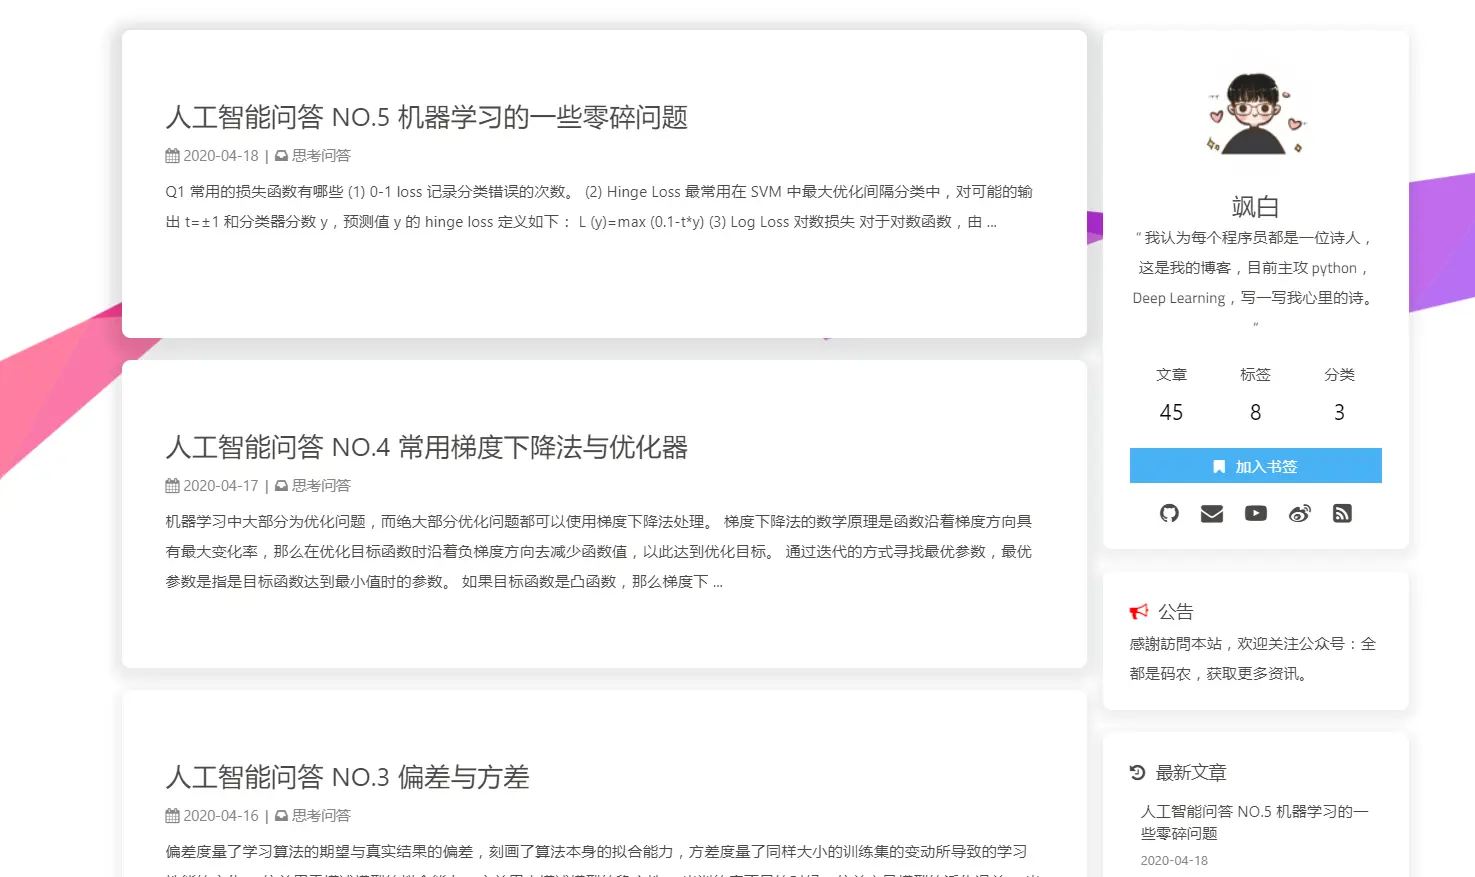The width and height of the screenshot is (1475, 877).
Task: Click the announcement text 感謝訪問本站
Action: pyautogui.click(x=1253, y=659)
